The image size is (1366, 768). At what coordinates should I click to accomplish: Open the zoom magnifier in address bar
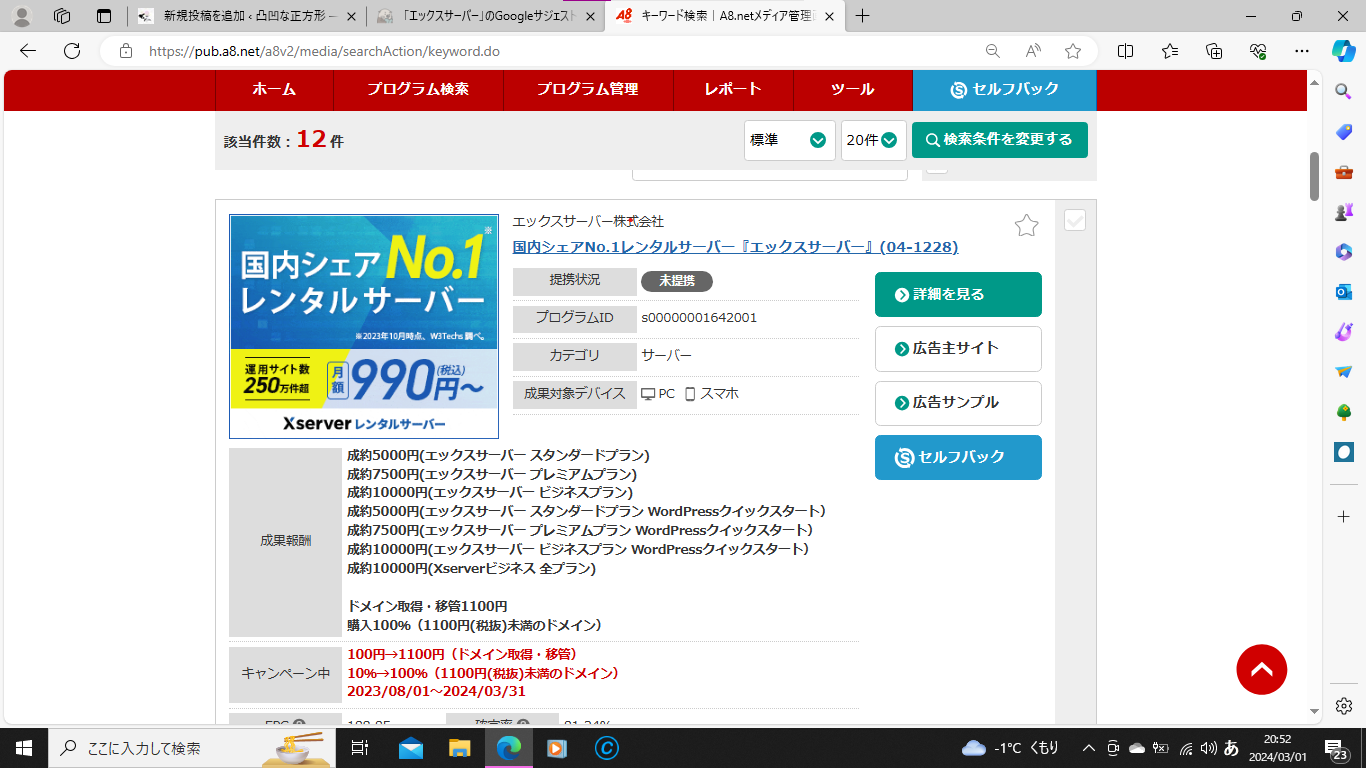tap(993, 51)
